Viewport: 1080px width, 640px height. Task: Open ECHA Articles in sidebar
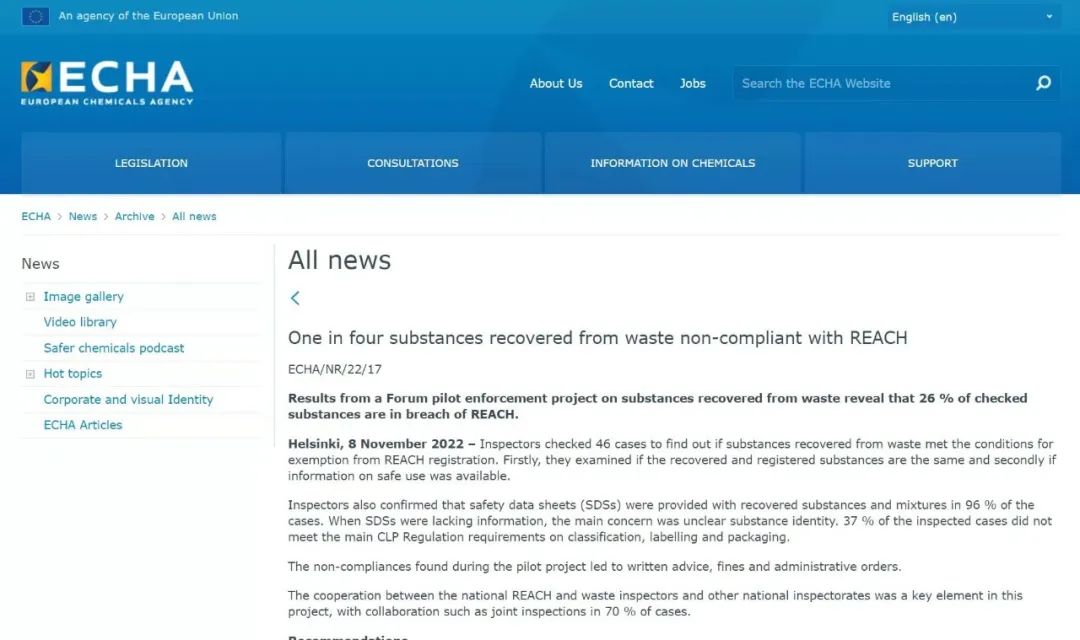(x=83, y=425)
